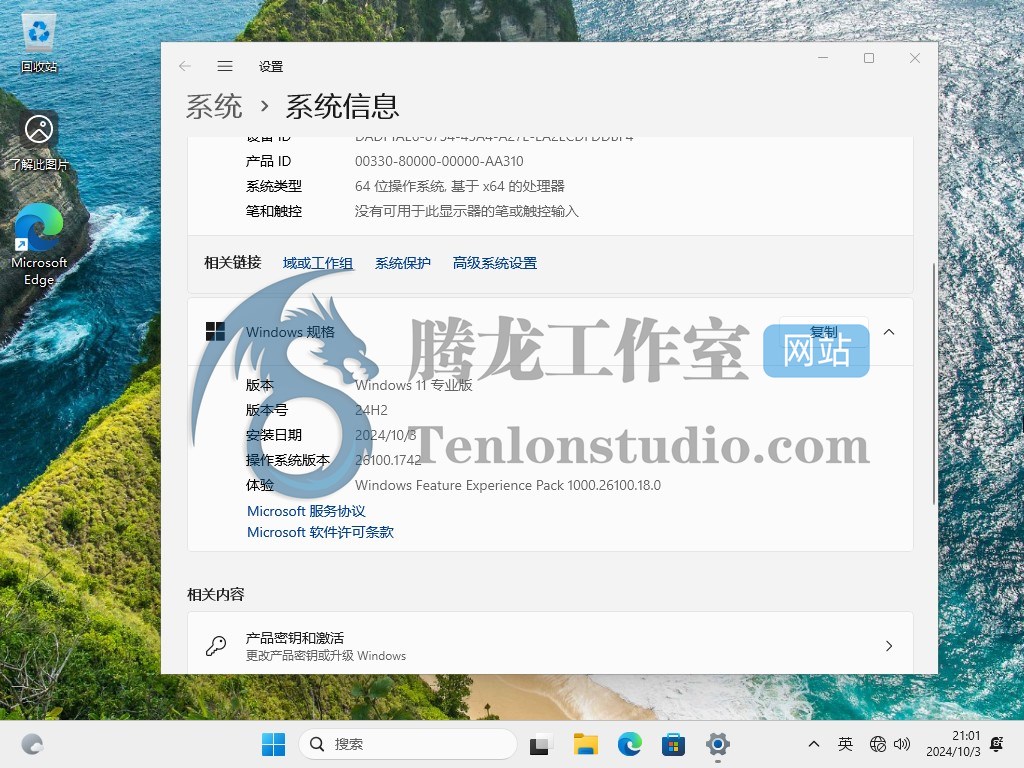
Task: Switch input language via 英 indicator
Action: (845, 744)
